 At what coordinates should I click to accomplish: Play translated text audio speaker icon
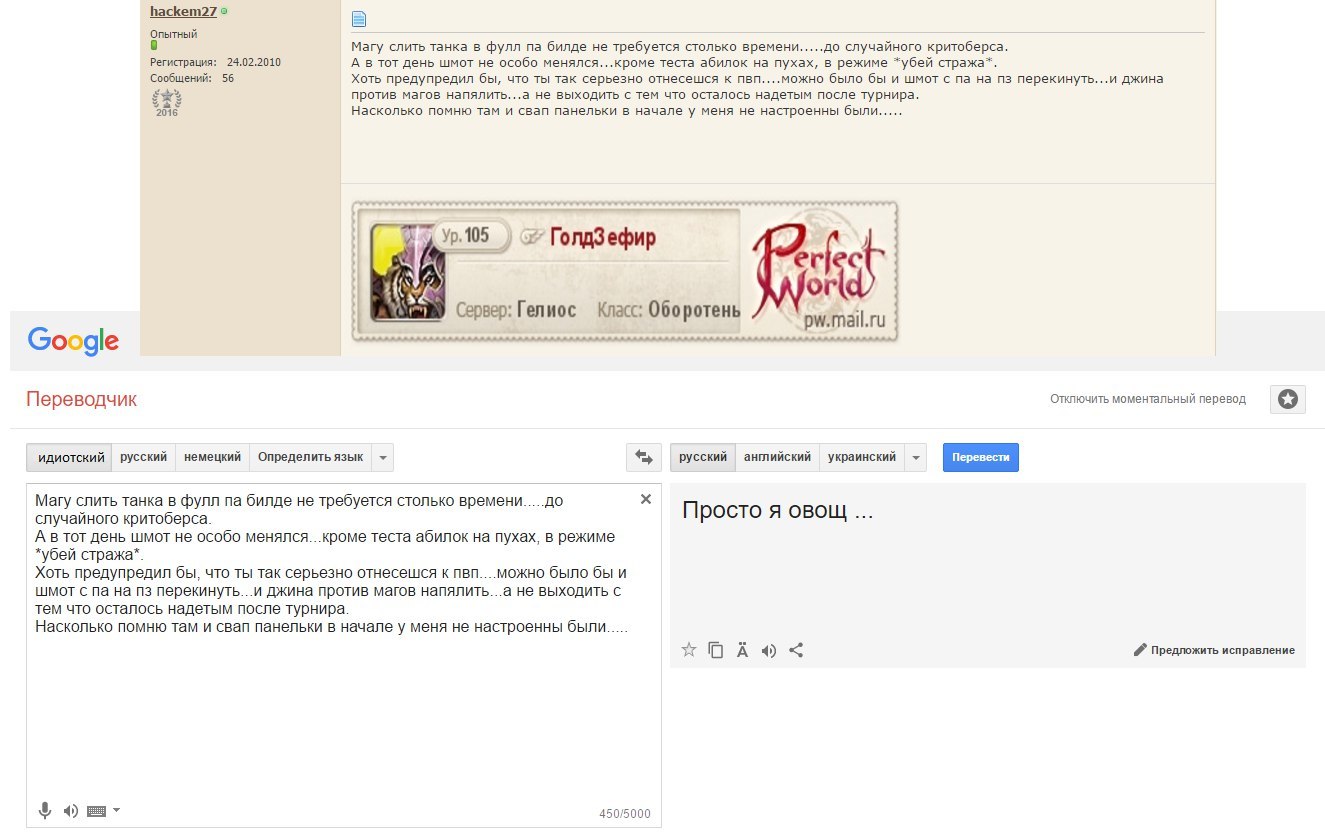[x=768, y=650]
